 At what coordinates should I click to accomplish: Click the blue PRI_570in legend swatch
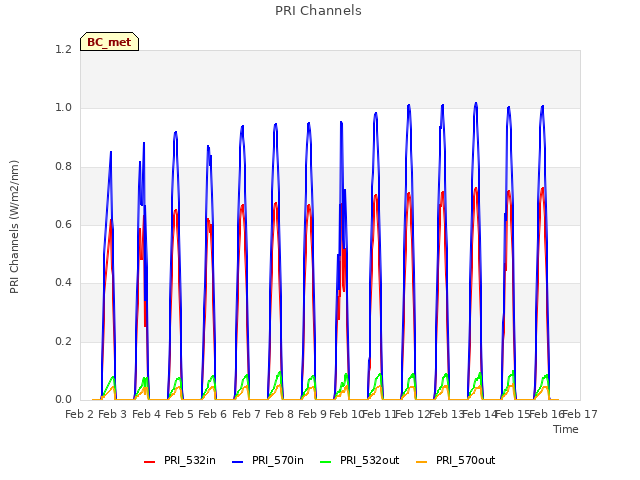(x=238, y=461)
